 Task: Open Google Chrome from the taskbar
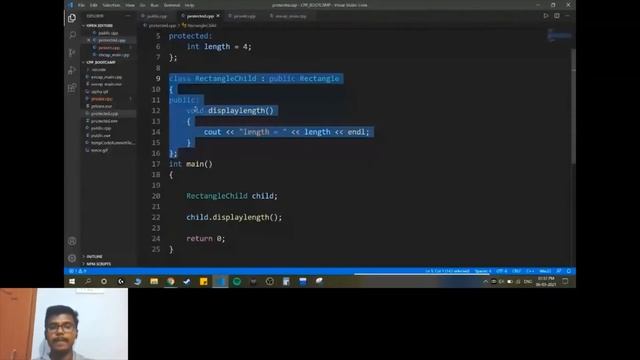(x=171, y=281)
